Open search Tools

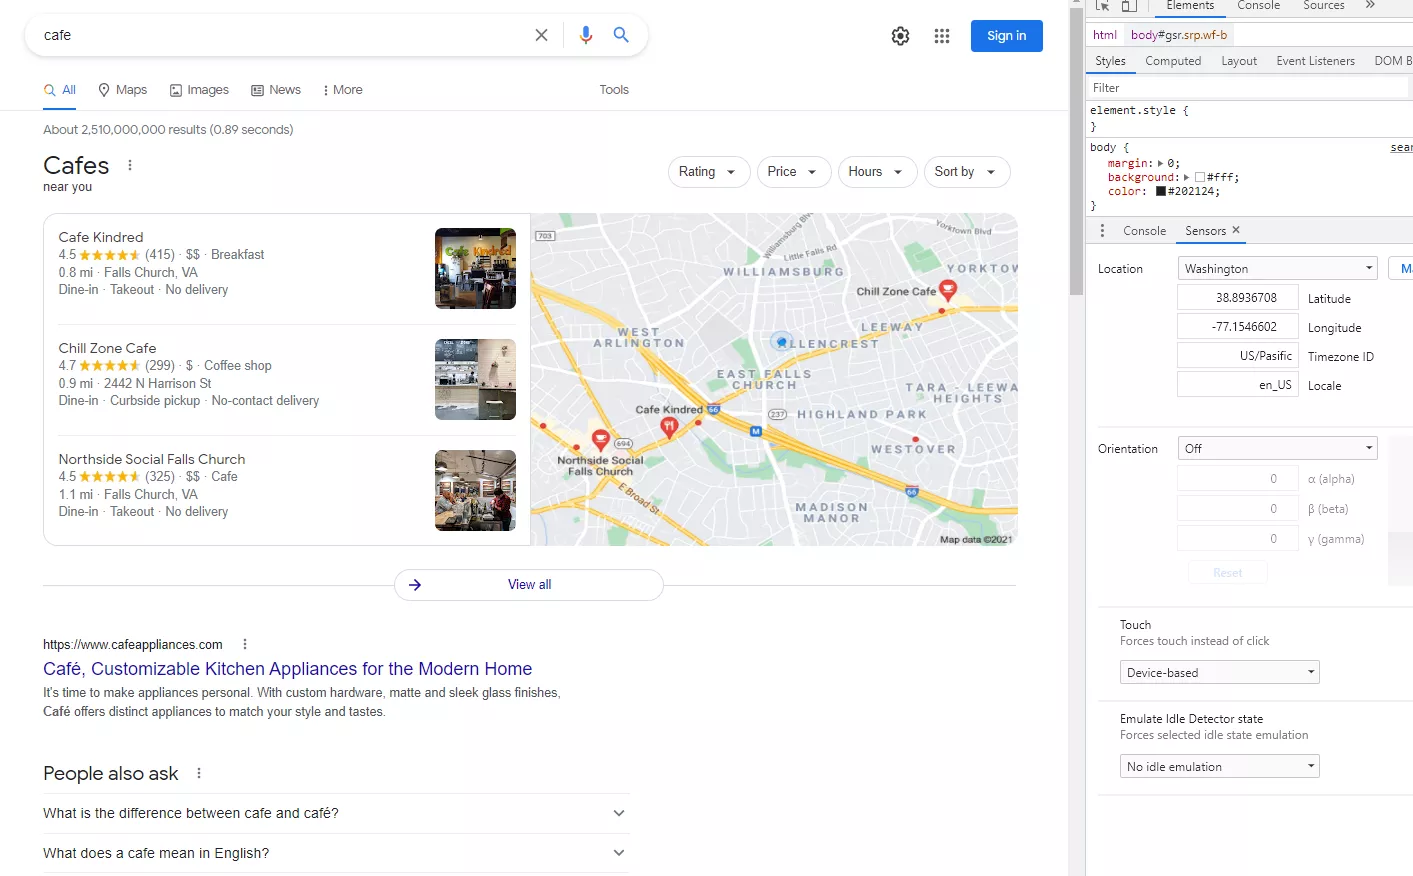click(x=614, y=90)
